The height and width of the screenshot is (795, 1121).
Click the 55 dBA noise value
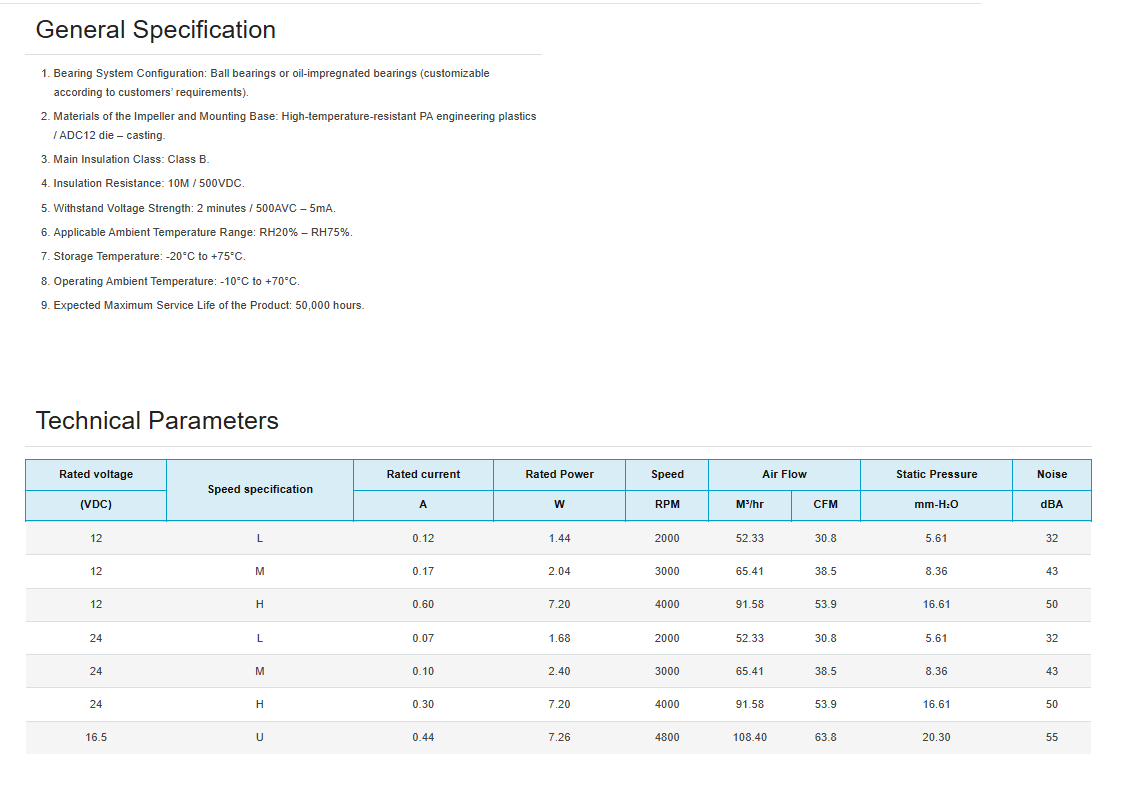[1051, 738]
